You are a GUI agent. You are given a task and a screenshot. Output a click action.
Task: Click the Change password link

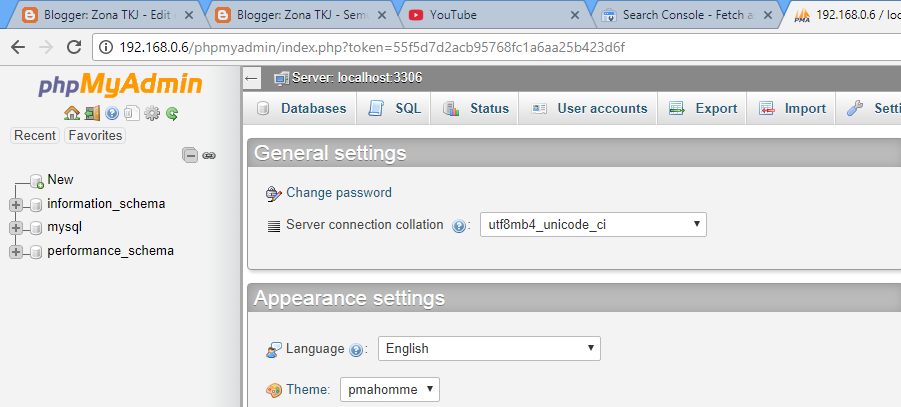point(339,193)
